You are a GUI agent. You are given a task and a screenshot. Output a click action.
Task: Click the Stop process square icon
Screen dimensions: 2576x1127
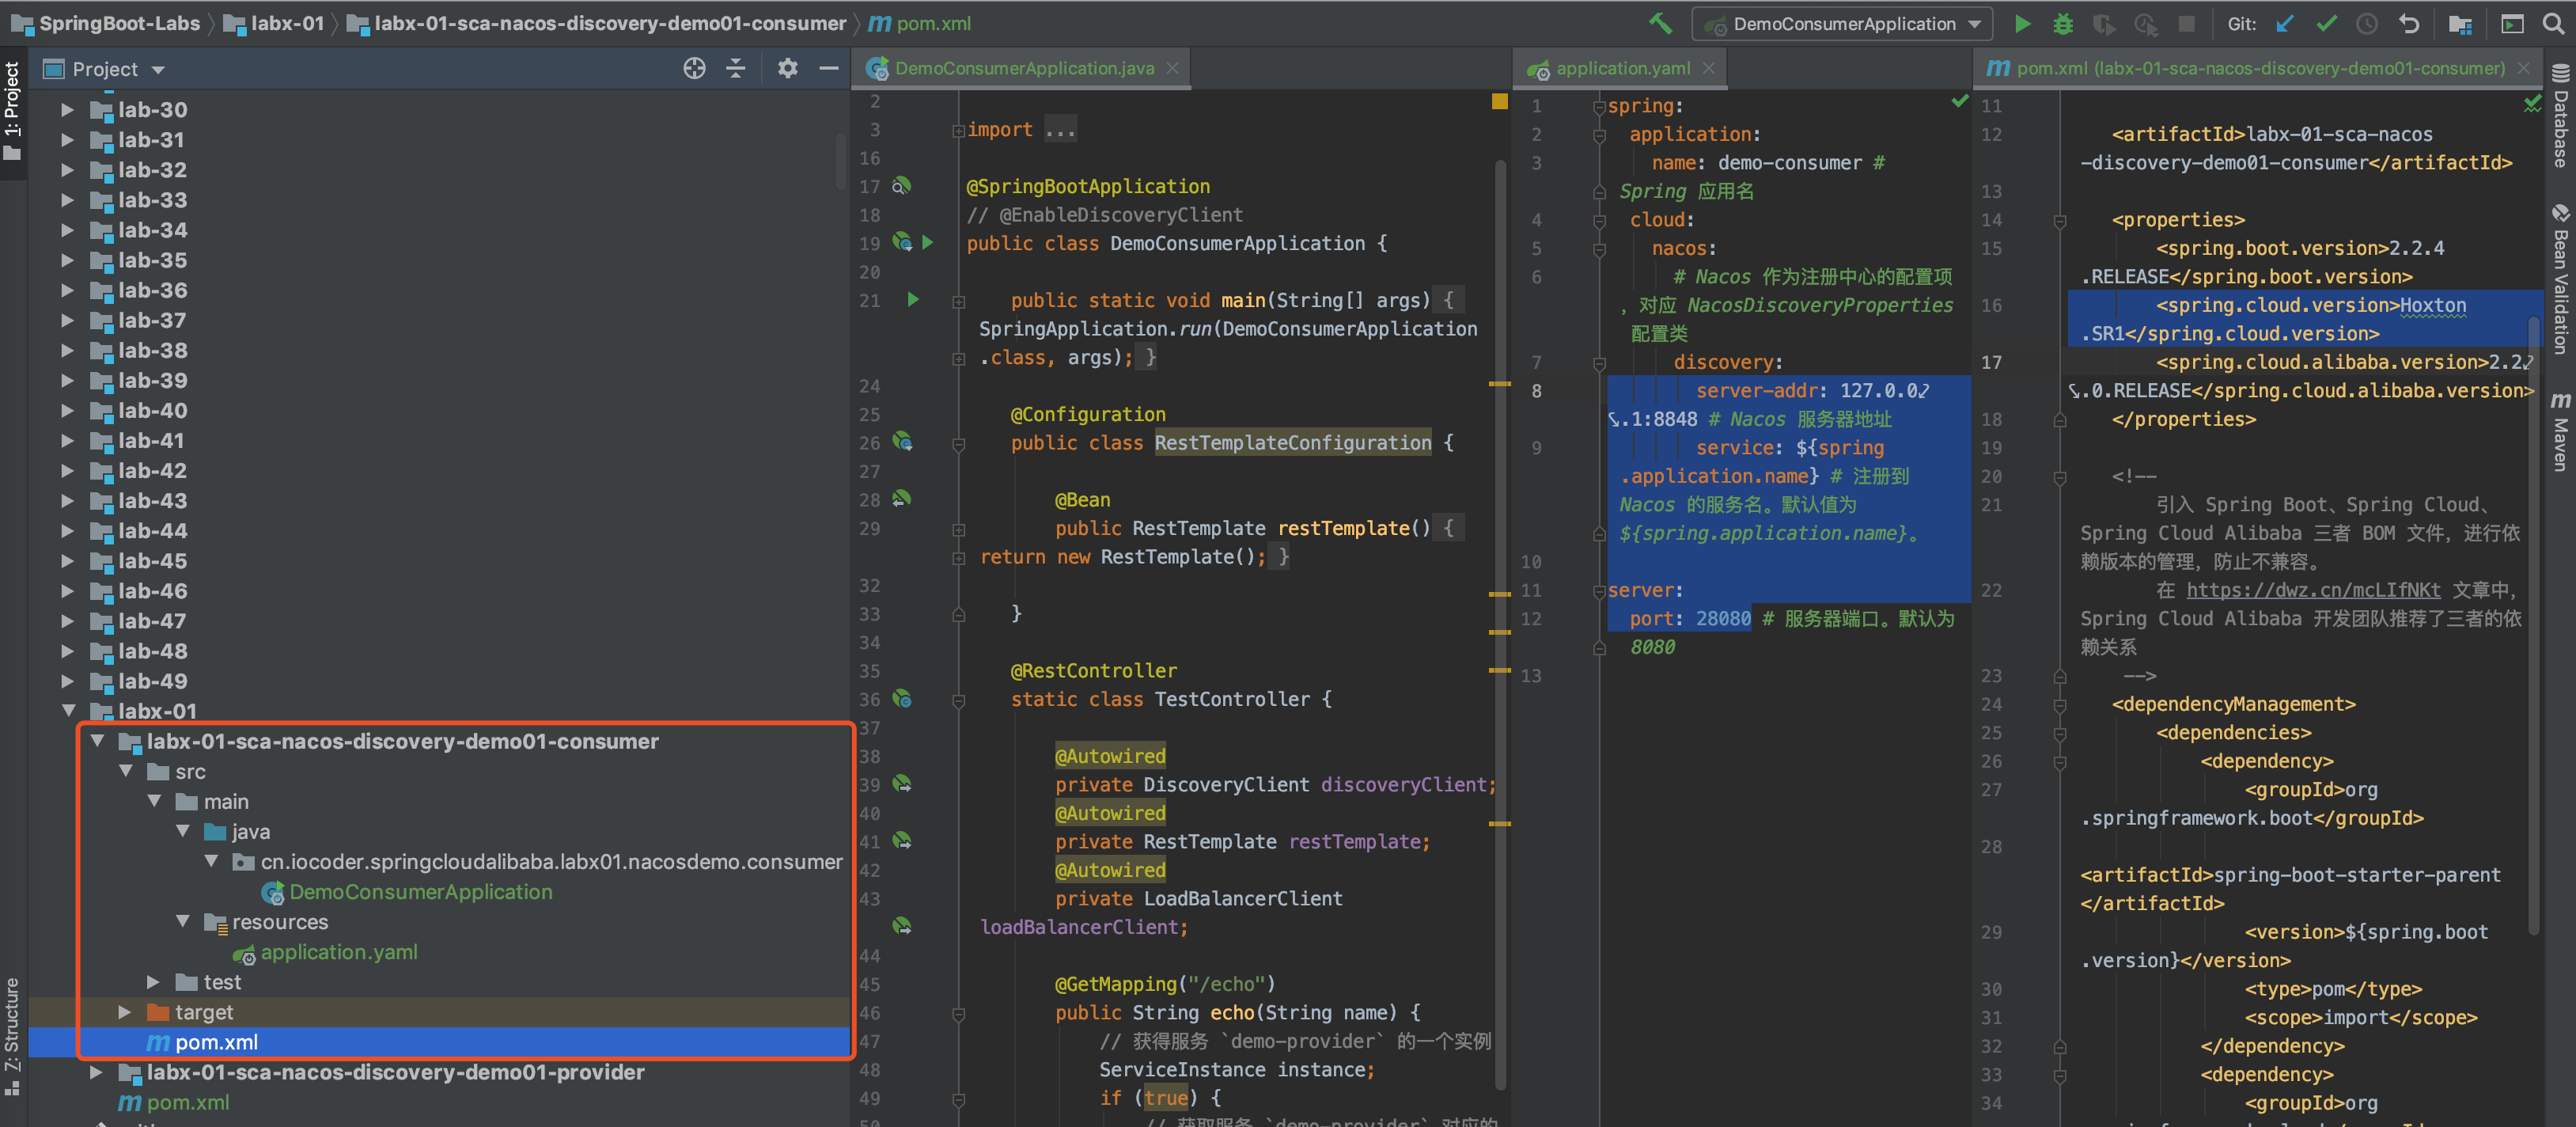click(2187, 24)
